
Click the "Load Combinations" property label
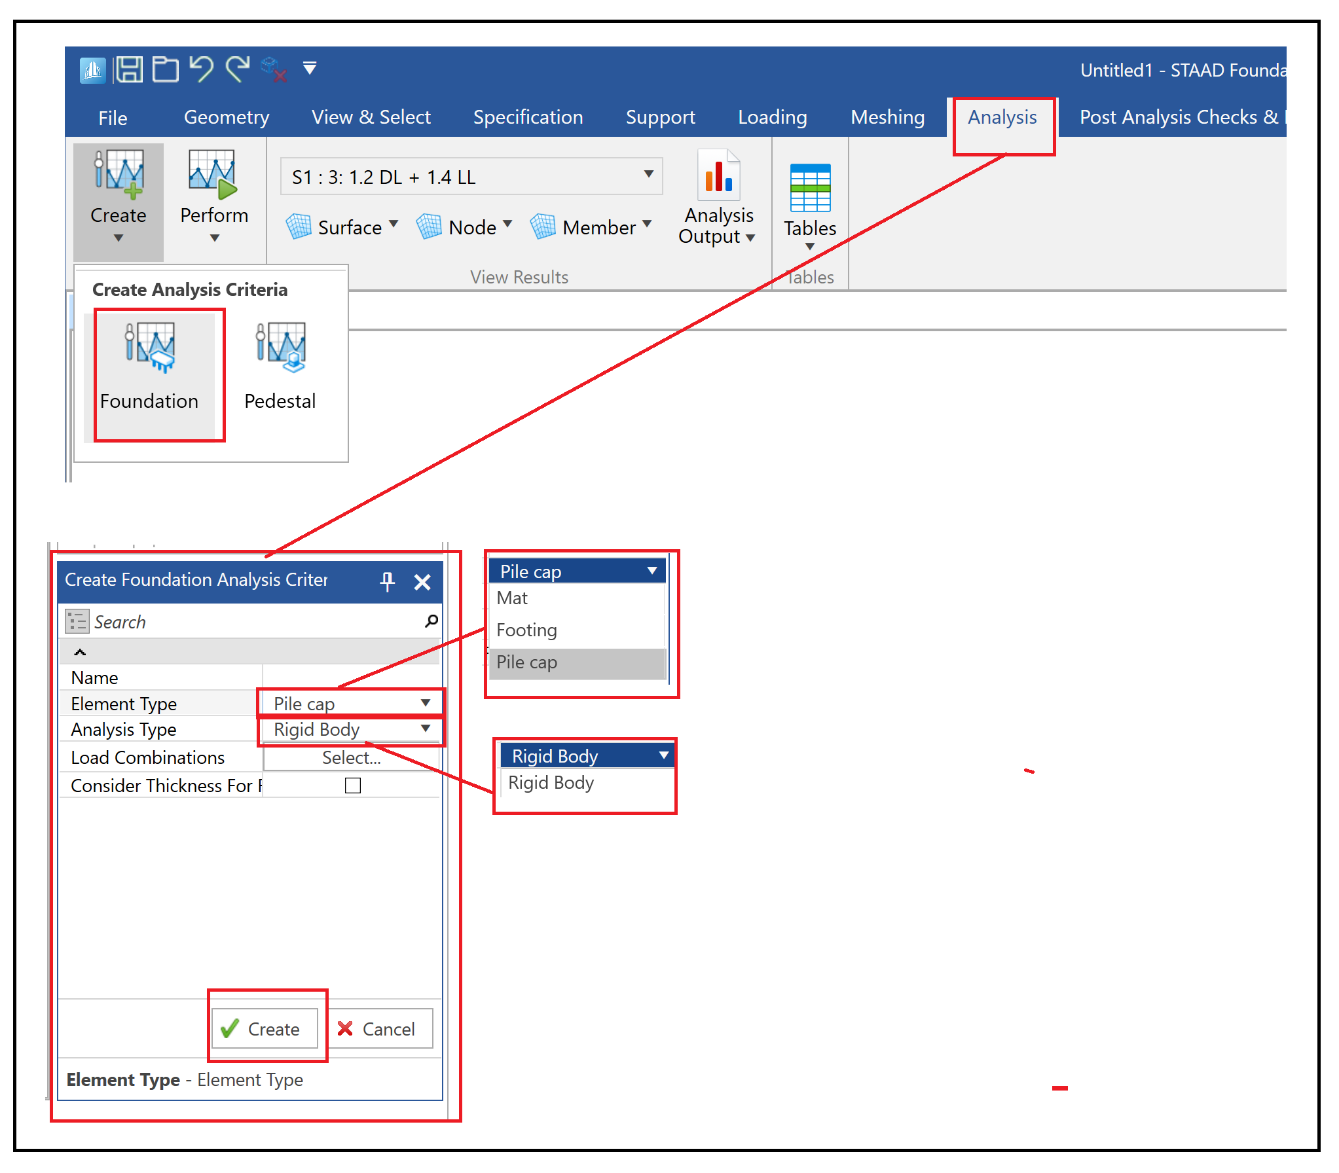pyautogui.click(x=148, y=758)
